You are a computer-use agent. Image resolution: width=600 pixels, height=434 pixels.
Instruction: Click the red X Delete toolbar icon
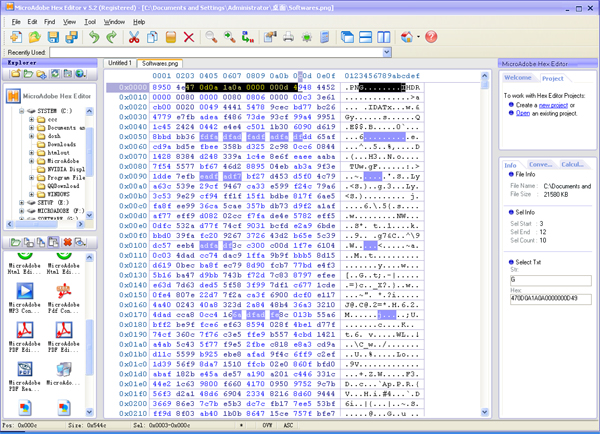[x=189, y=37]
